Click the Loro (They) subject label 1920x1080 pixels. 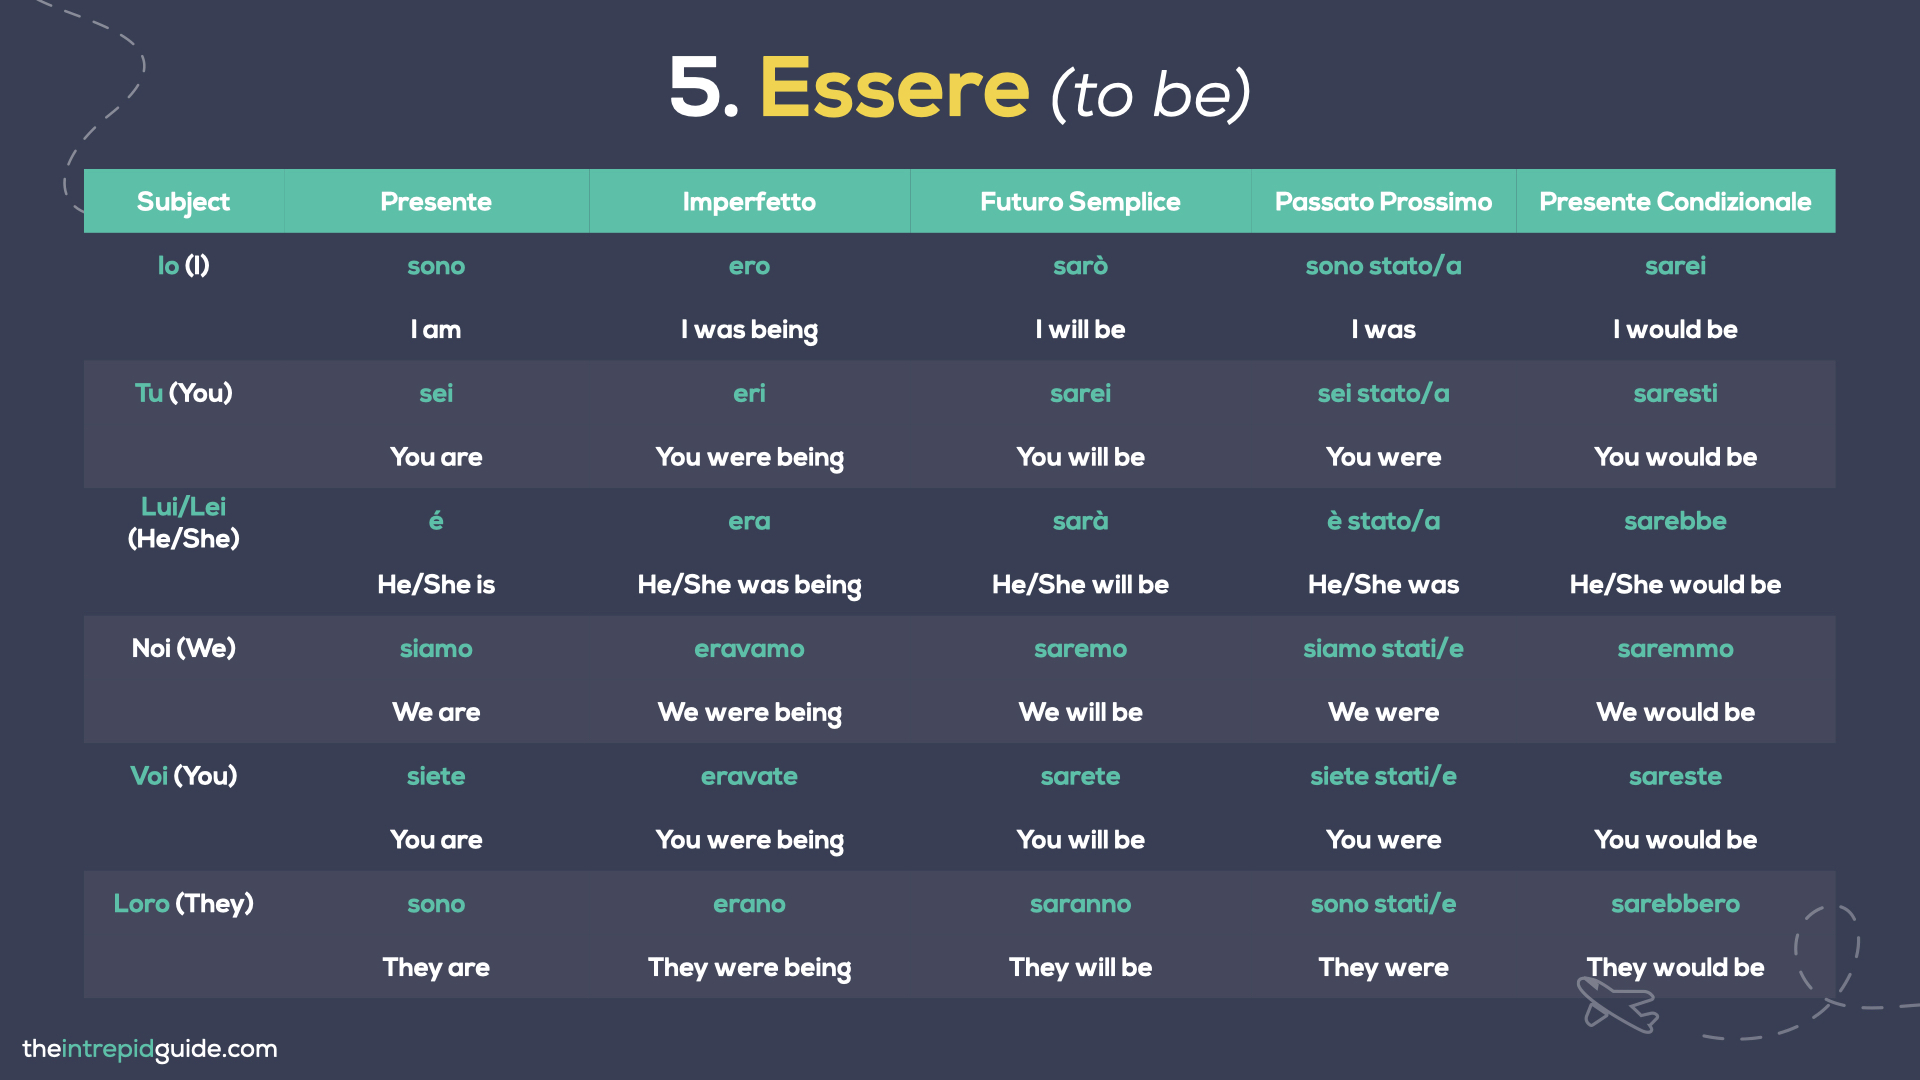point(183,904)
